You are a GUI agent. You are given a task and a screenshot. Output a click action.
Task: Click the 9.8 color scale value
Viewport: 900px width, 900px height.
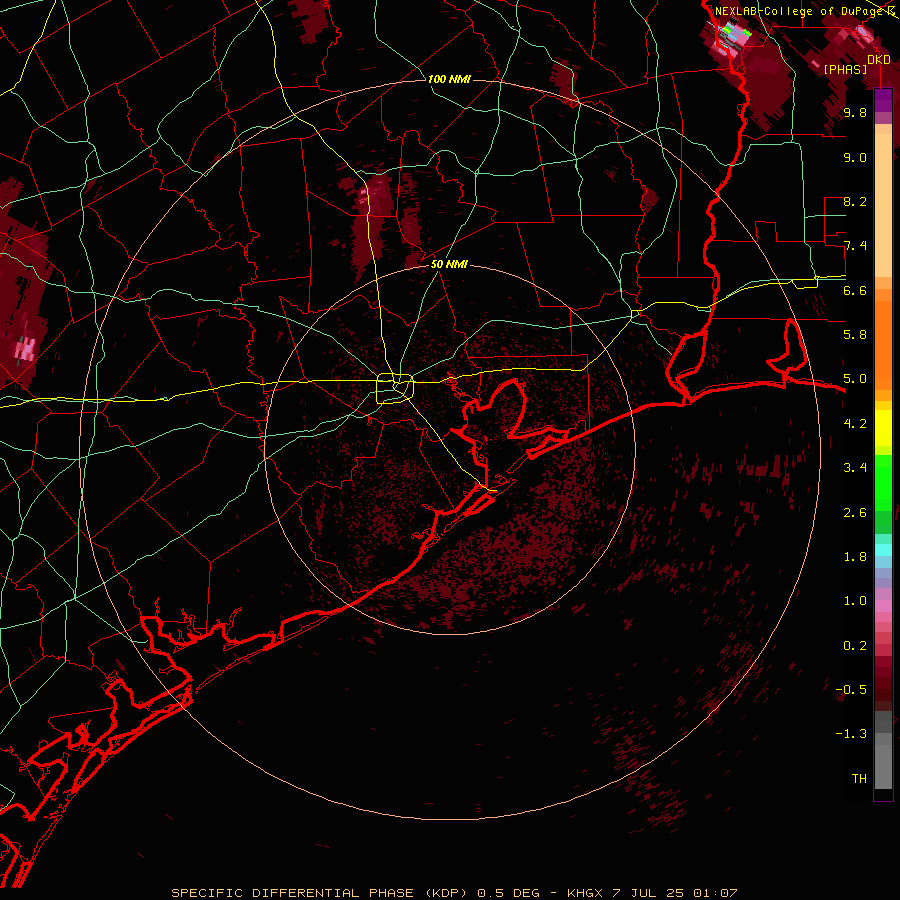(x=855, y=112)
